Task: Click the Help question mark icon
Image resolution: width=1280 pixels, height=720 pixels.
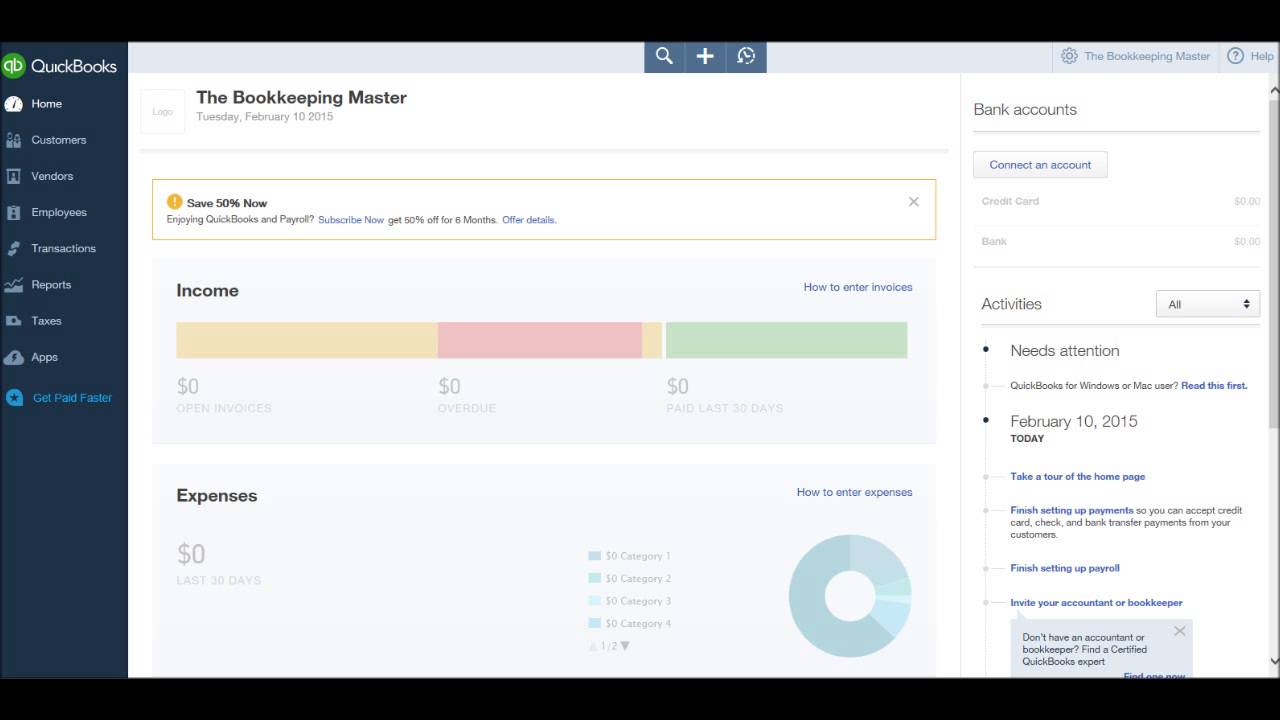Action: 1235,56
